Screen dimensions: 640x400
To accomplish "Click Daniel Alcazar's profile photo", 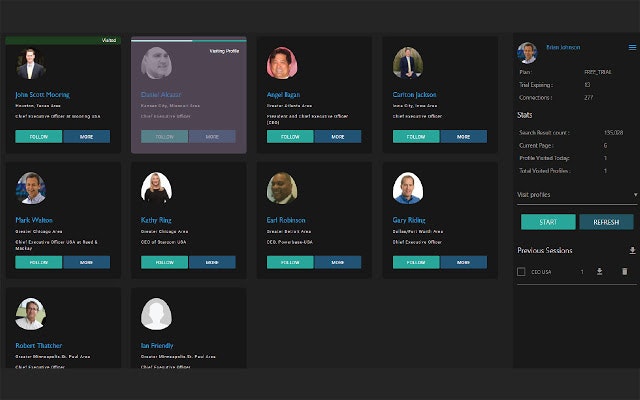I will [x=156, y=63].
